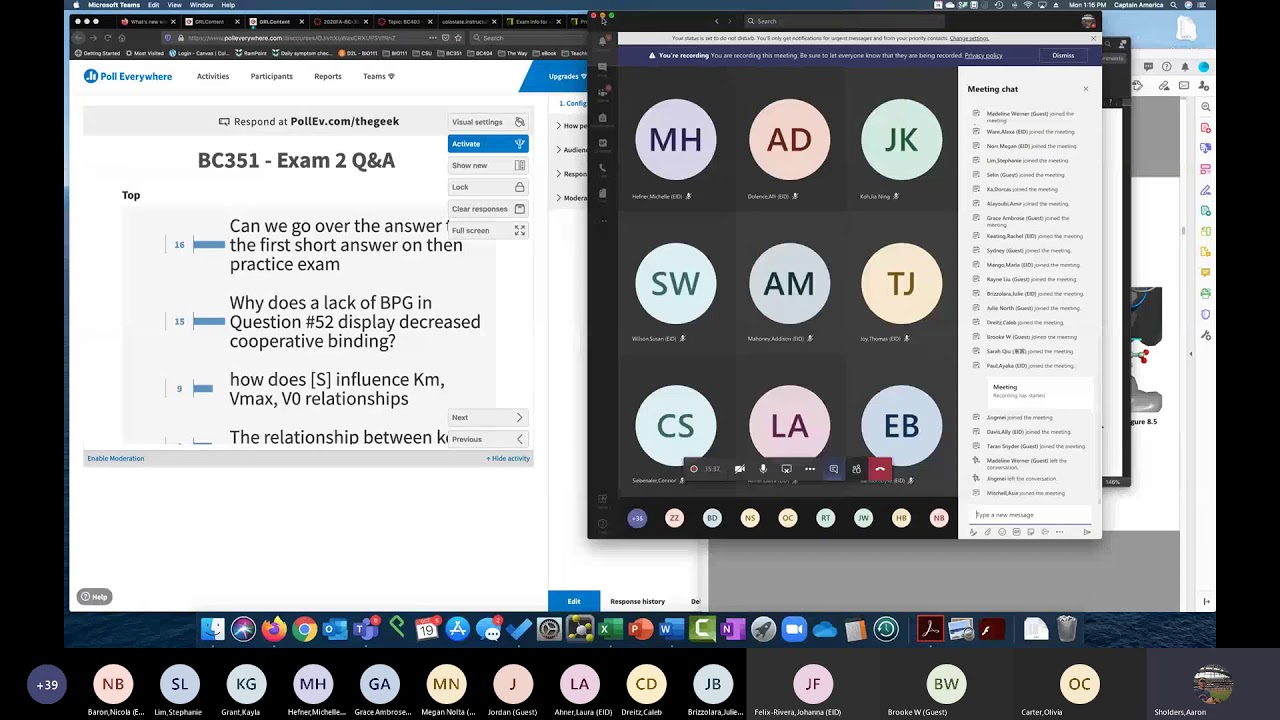Open the View menu in the menu bar
The height and width of the screenshot is (720, 1280).
pos(175,5)
